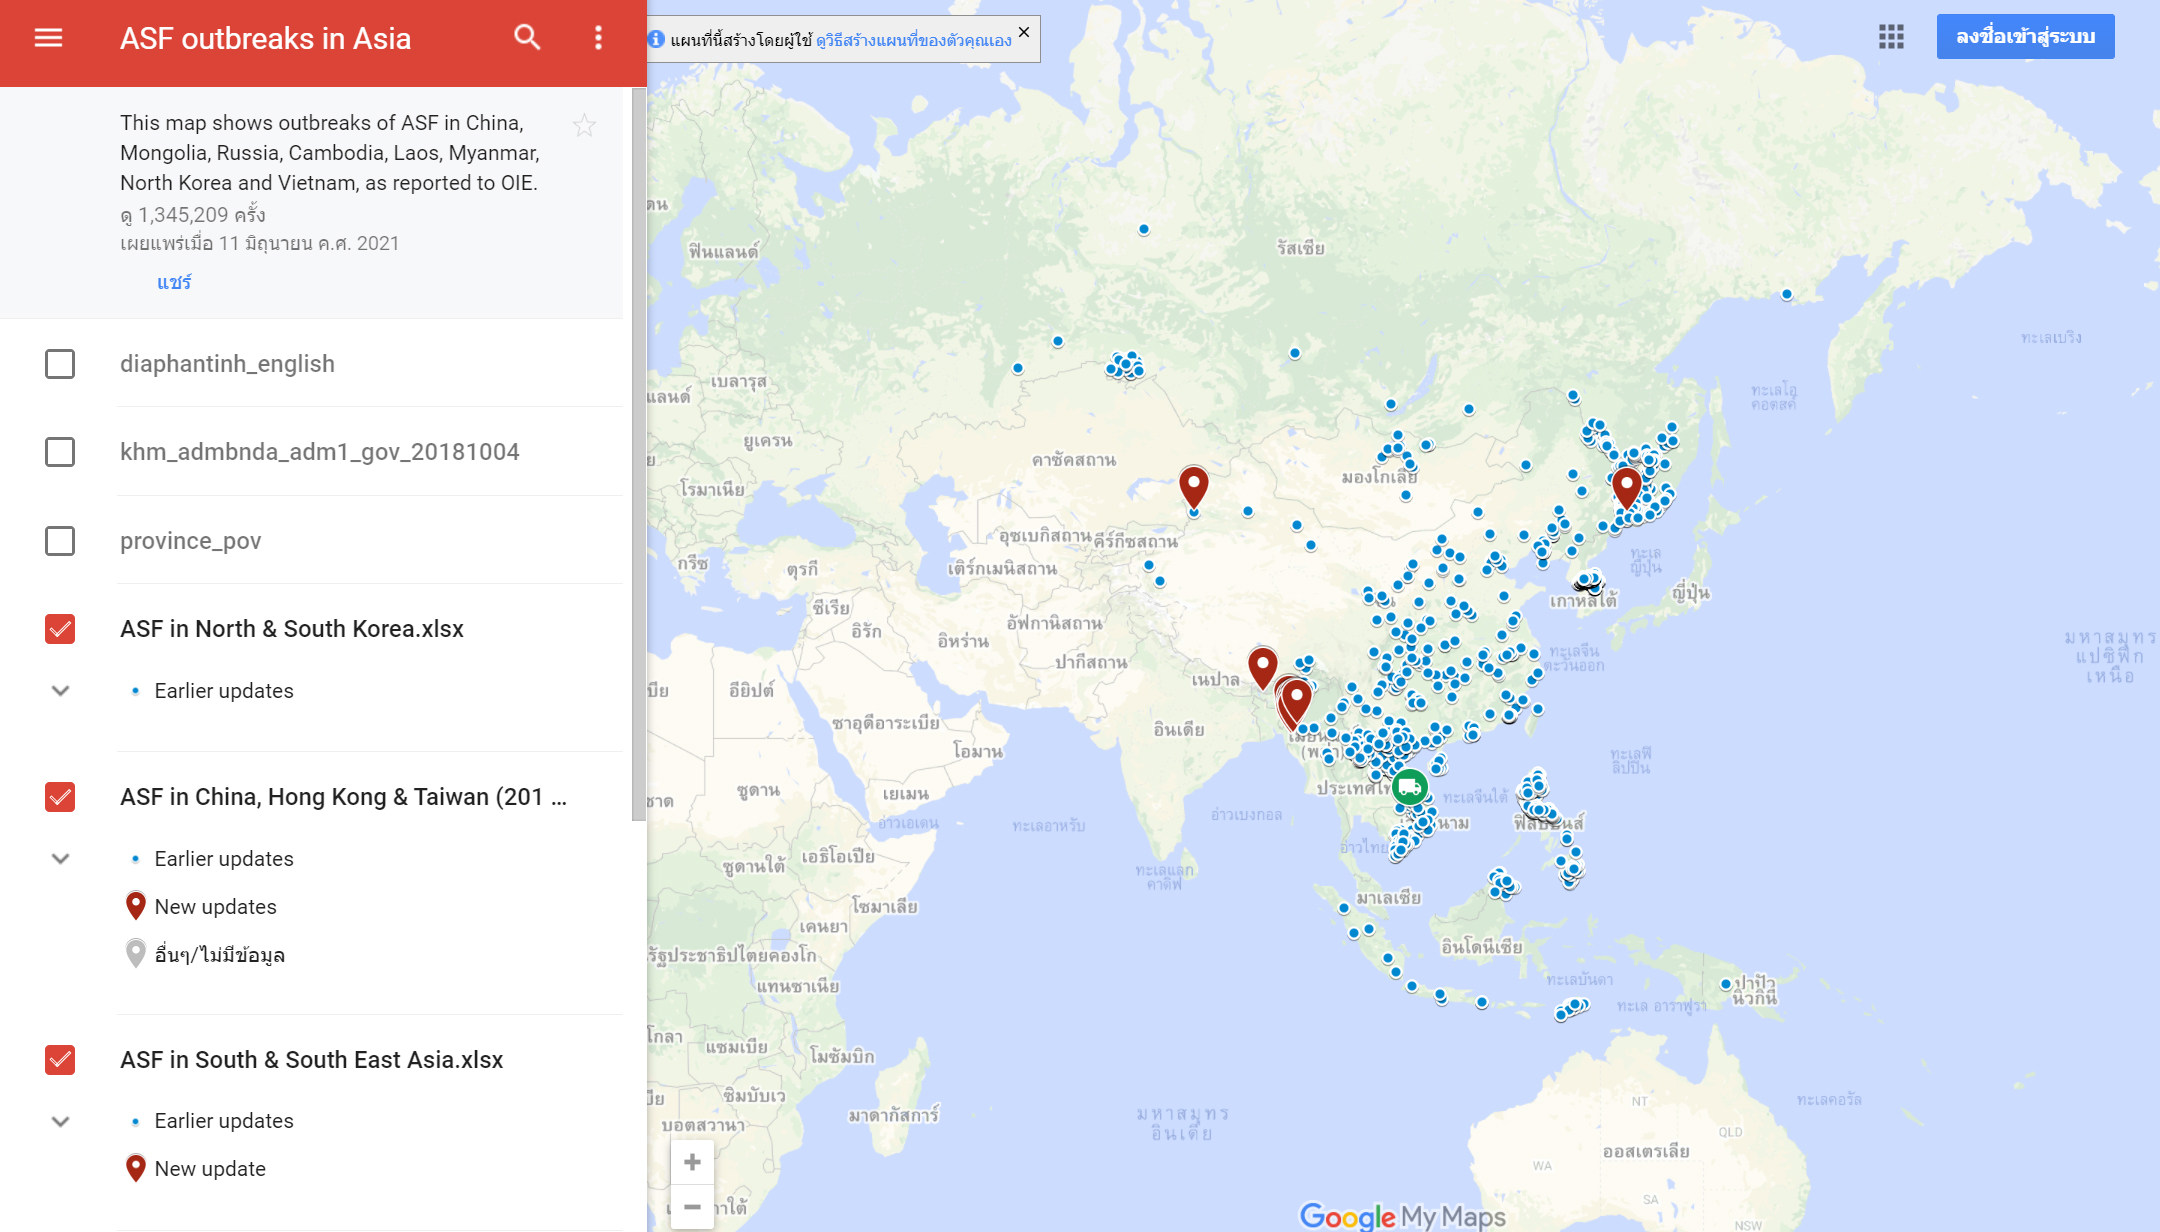
Task: Zoom out with the minus button
Action: click(692, 1207)
